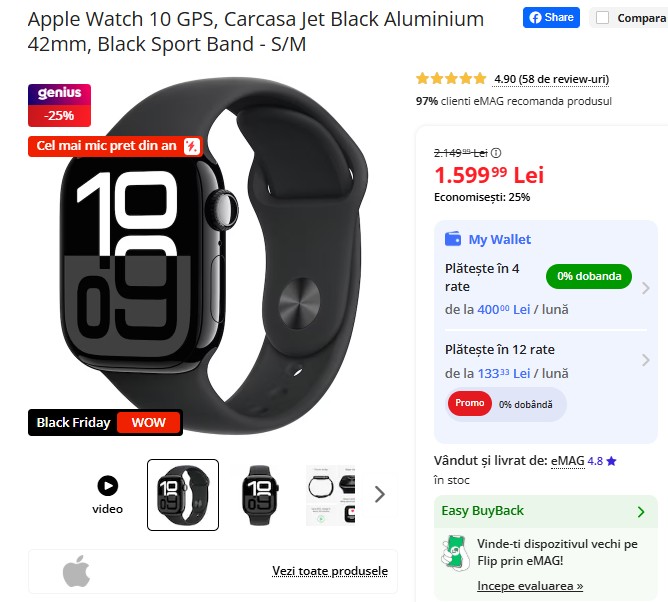Click the info icon next to old price
Screen dimensions: 668x602
(x=496, y=153)
